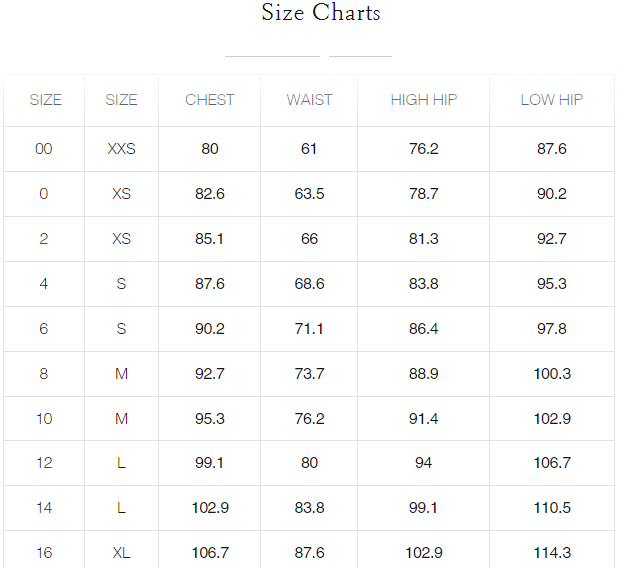
Task: Select high hip value 76.2 in first row
Action: [423, 149]
